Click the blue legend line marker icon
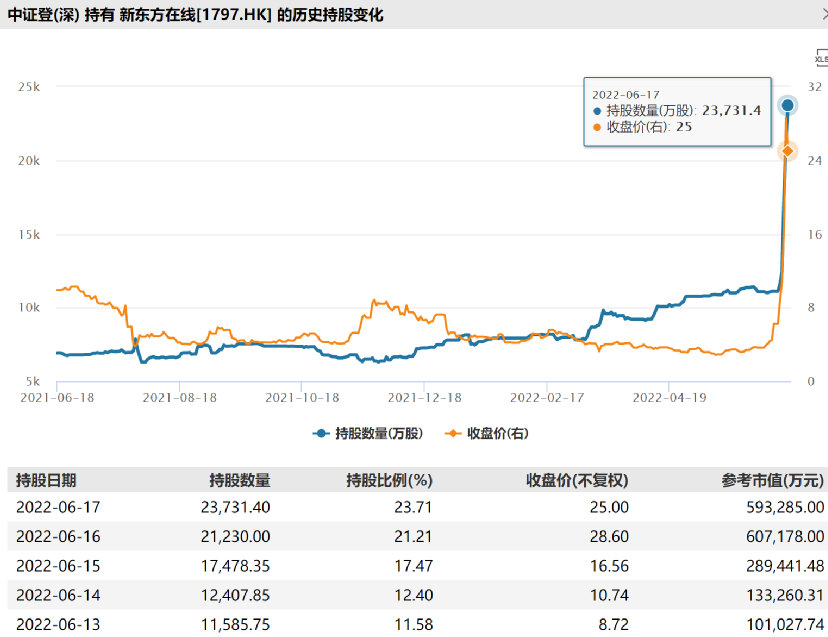828x637 pixels. pyautogui.click(x=321, y=434)
